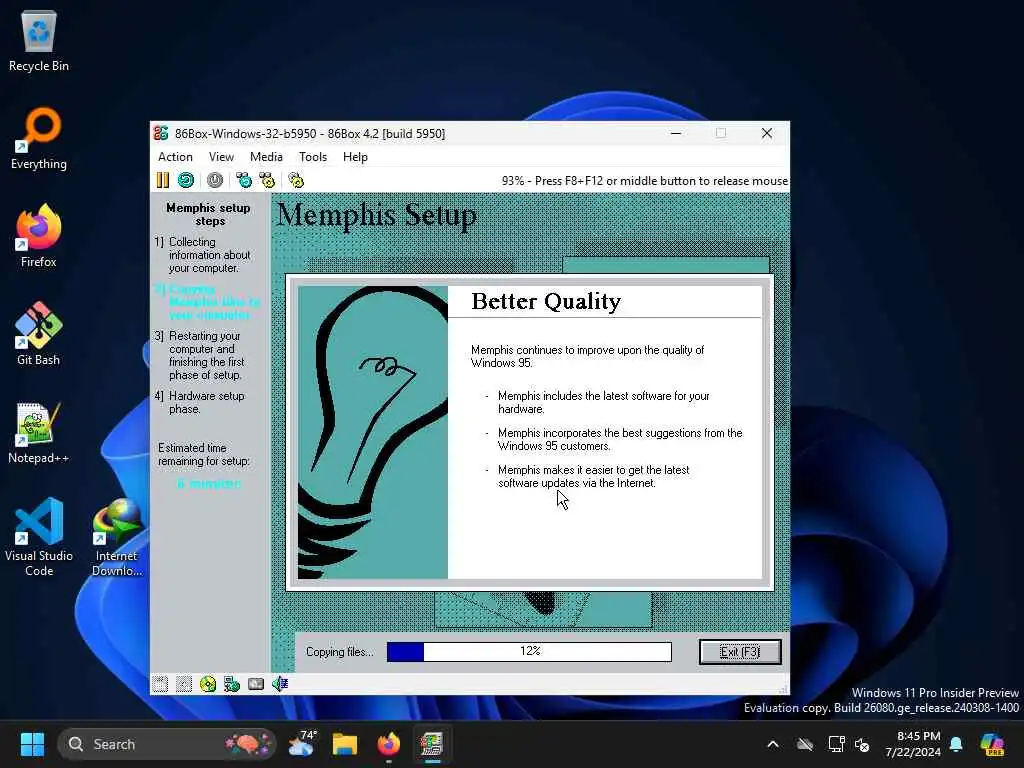Pause emulation with the yellow pause button
This screenshot has width=1024, height=768.
click(x=163, y=180)
